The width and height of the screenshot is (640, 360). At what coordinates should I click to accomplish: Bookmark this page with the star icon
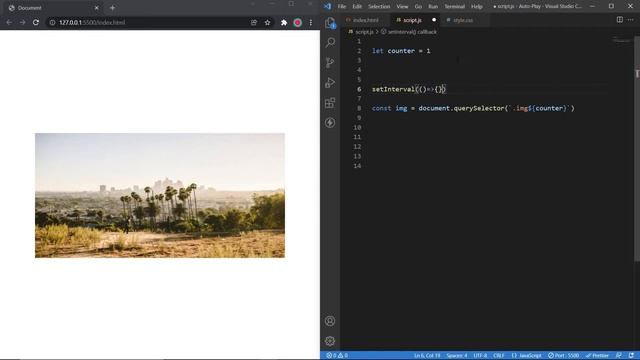267,22
